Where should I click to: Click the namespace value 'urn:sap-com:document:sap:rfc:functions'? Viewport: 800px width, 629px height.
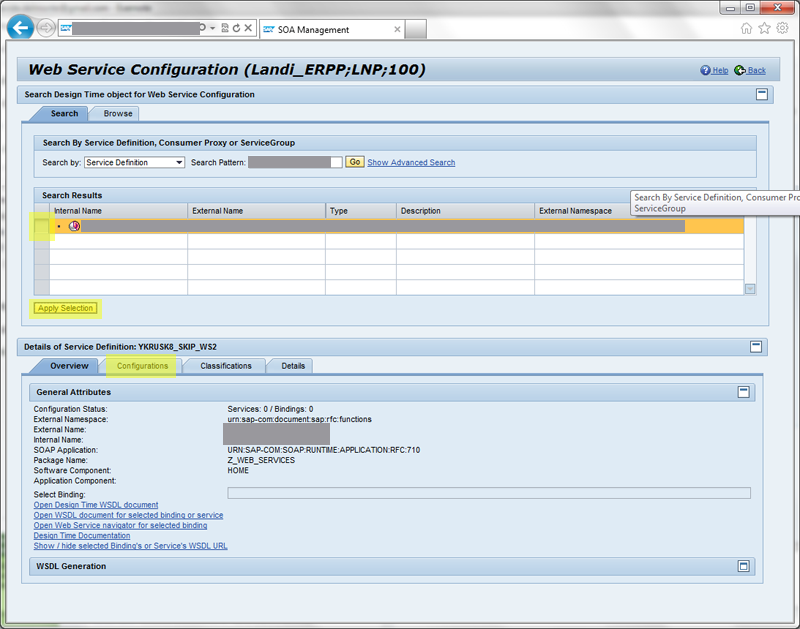click(x=299, y=419)
